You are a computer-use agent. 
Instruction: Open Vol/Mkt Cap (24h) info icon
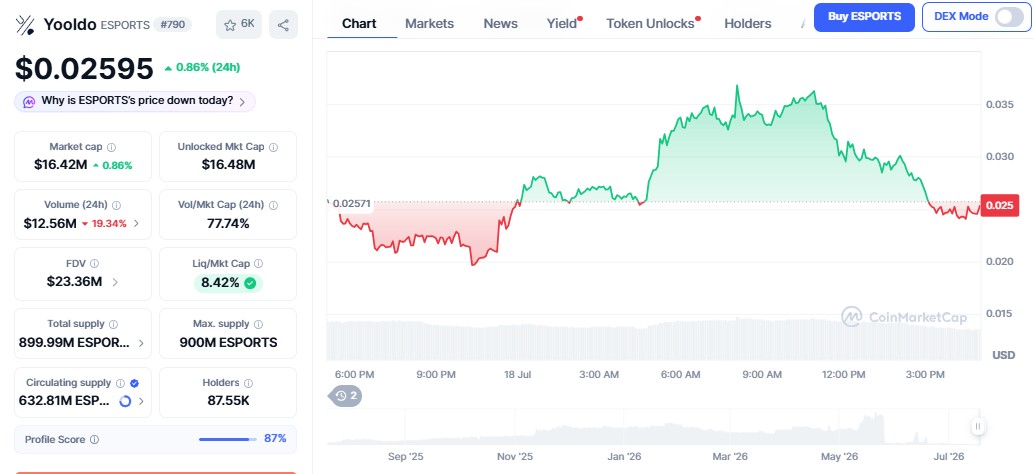click(x=273, y=206)
